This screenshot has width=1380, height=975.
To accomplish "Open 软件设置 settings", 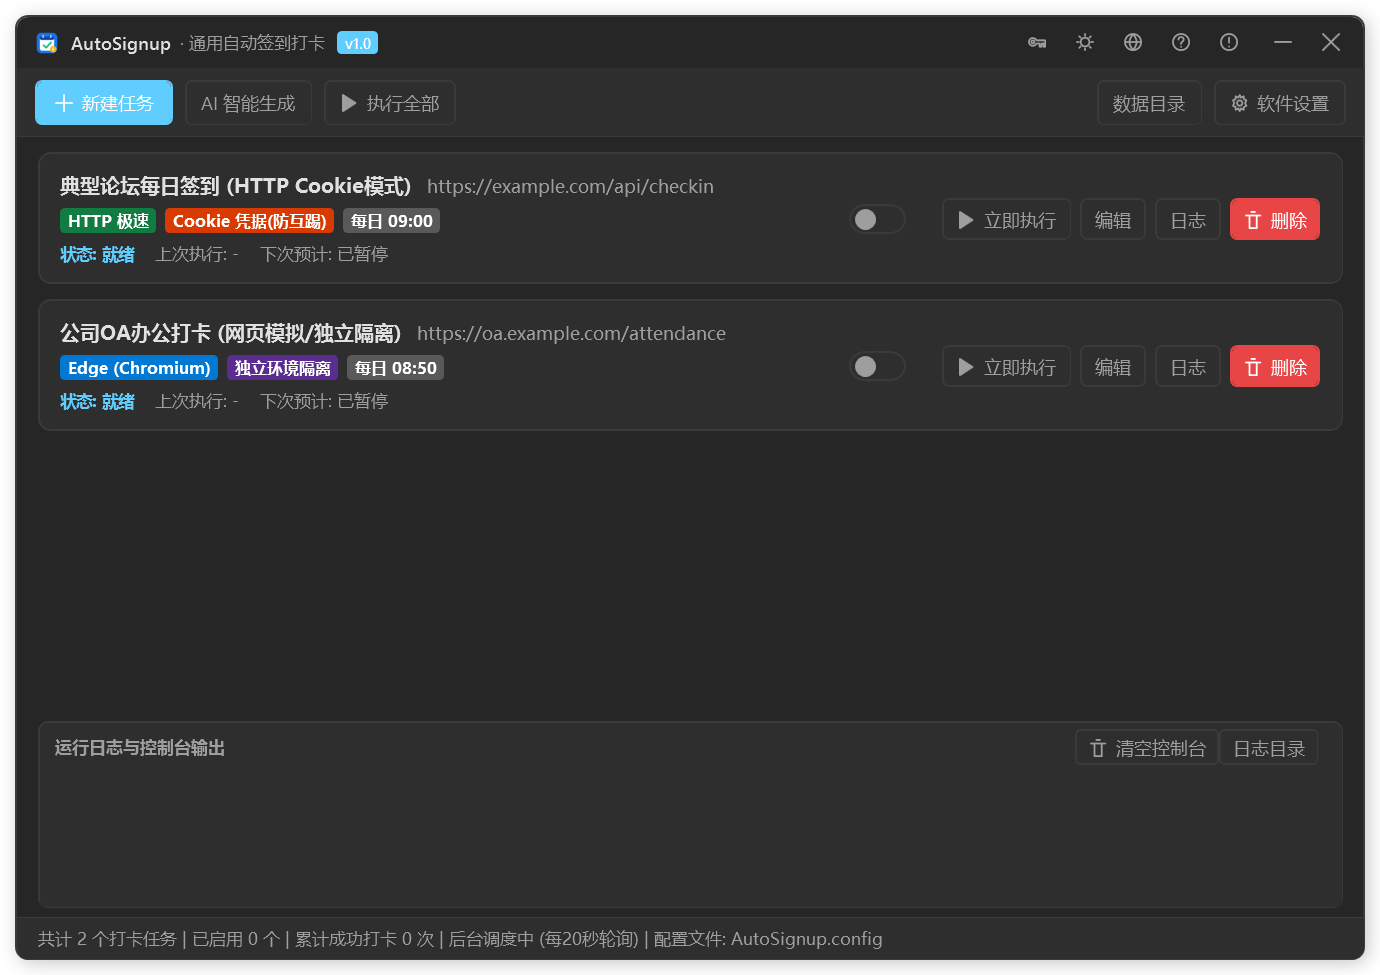I will 1280,103.
